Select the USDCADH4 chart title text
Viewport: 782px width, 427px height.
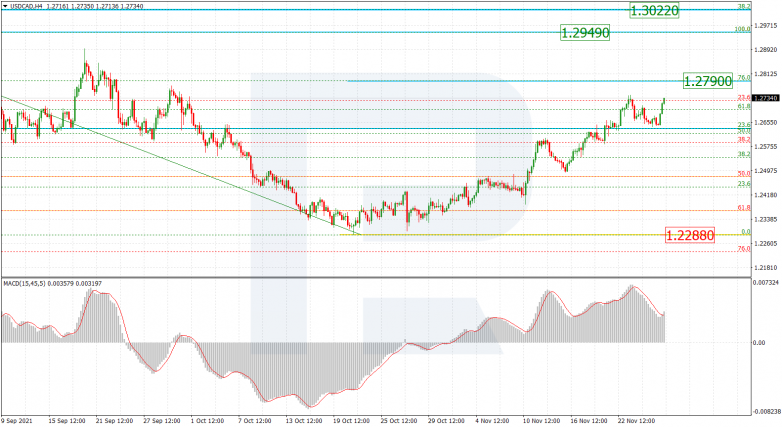tap(25, 6)
